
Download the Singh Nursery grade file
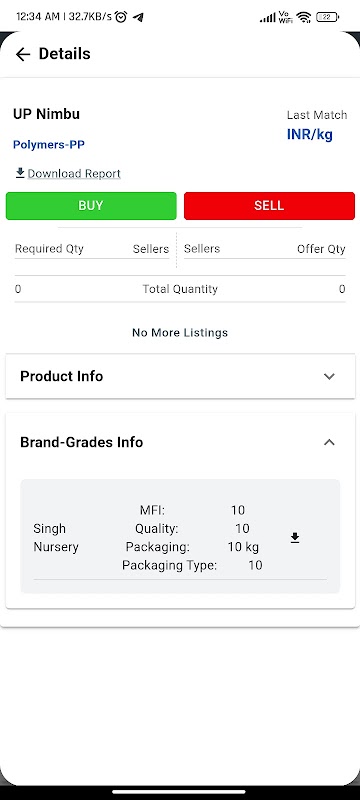(x=295, y=538)
